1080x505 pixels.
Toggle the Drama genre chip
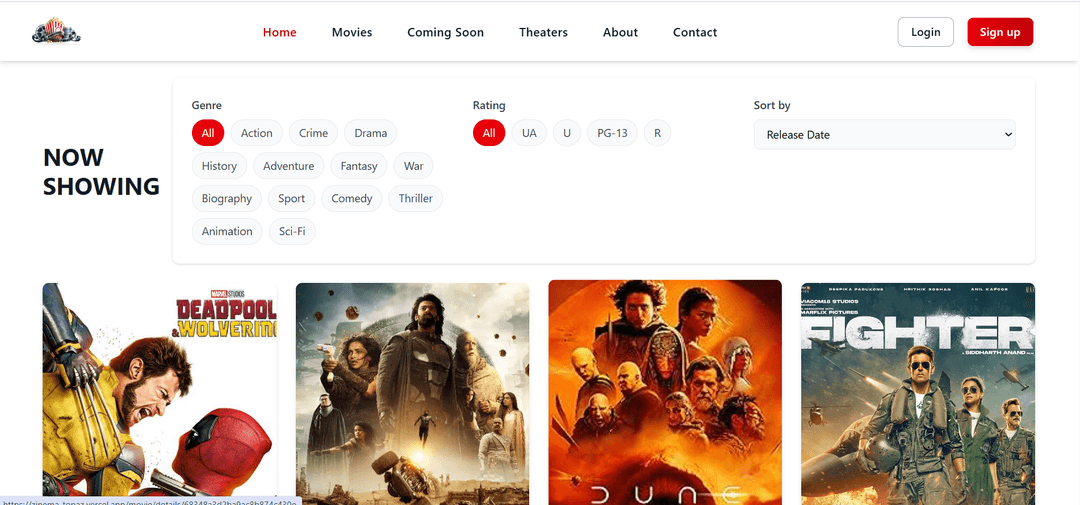coord(371,133)
